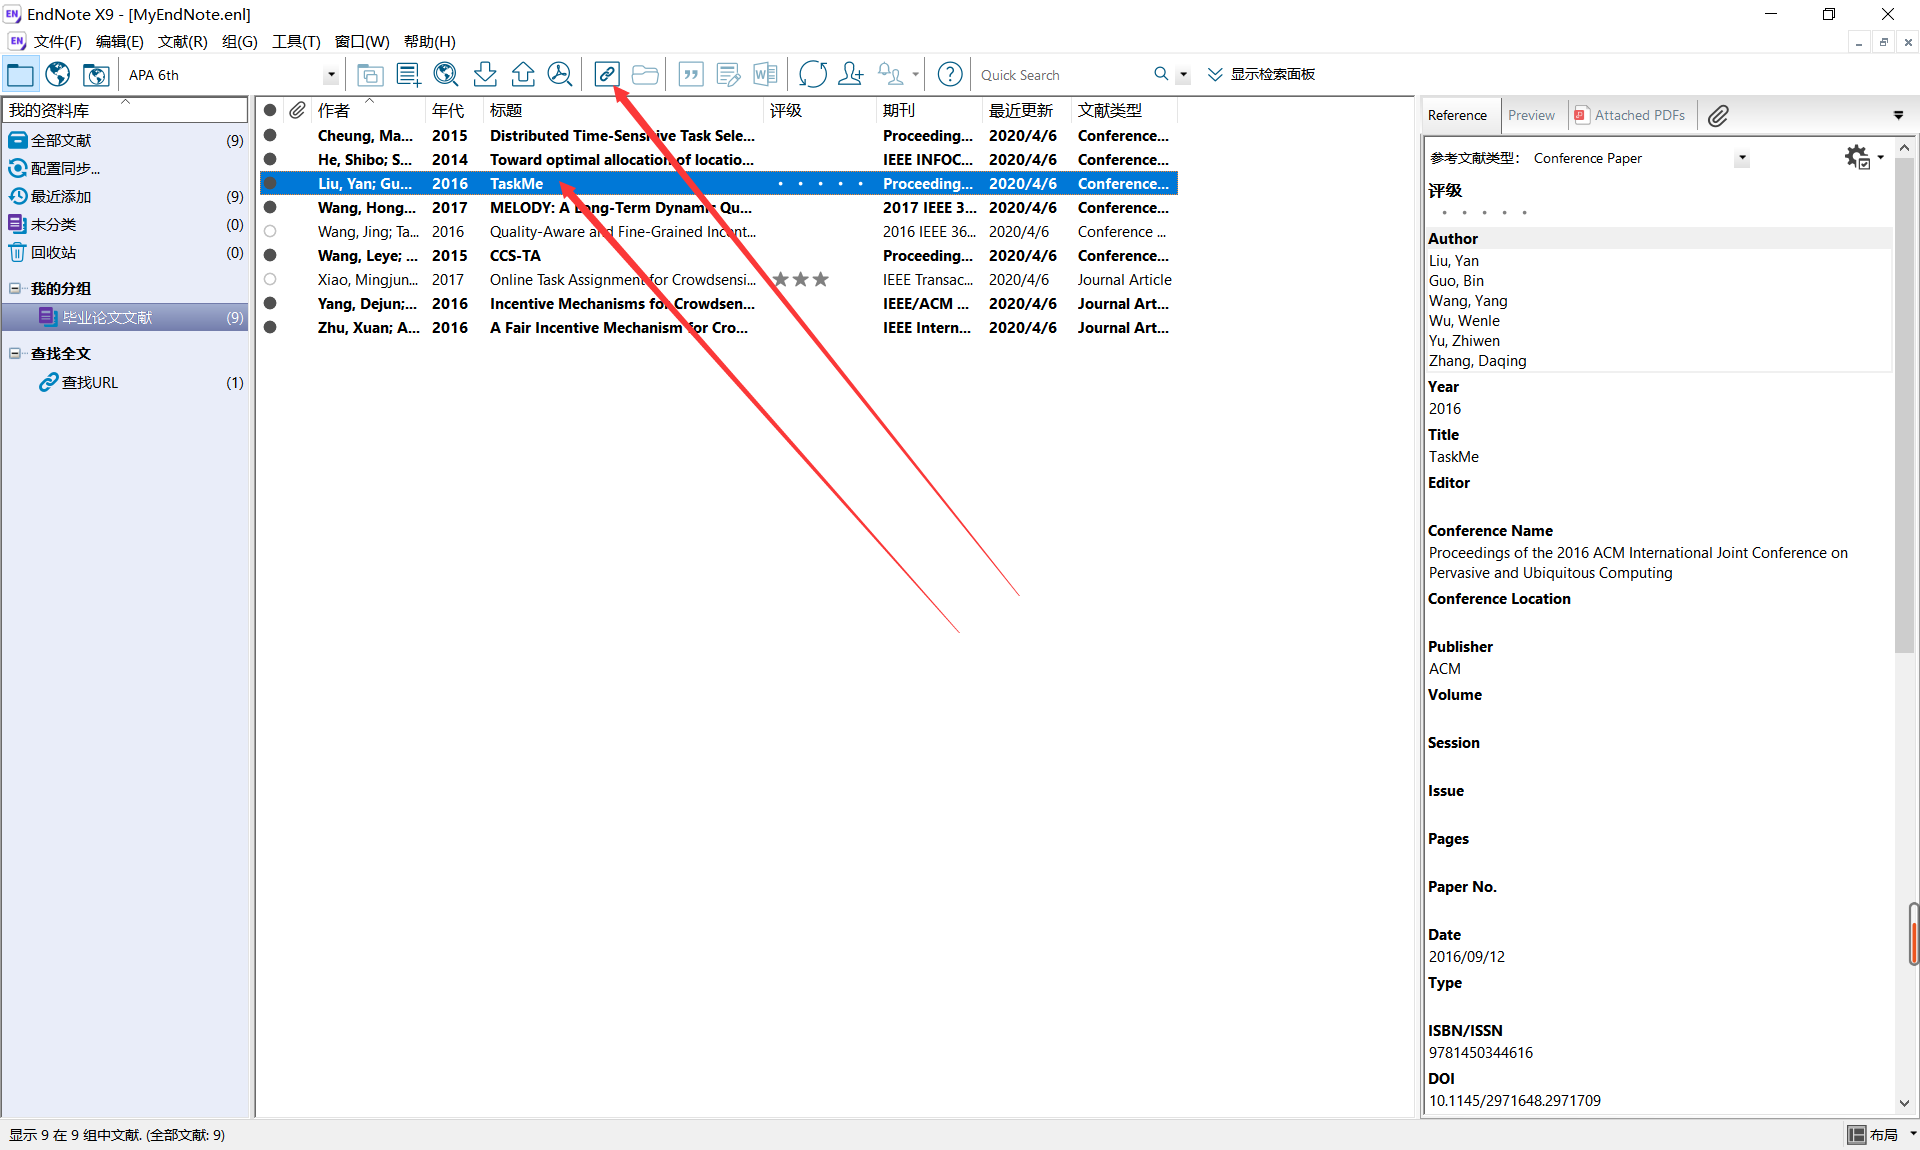Open the panel options arrow beside Attached PDFs

pos(1898,116)
